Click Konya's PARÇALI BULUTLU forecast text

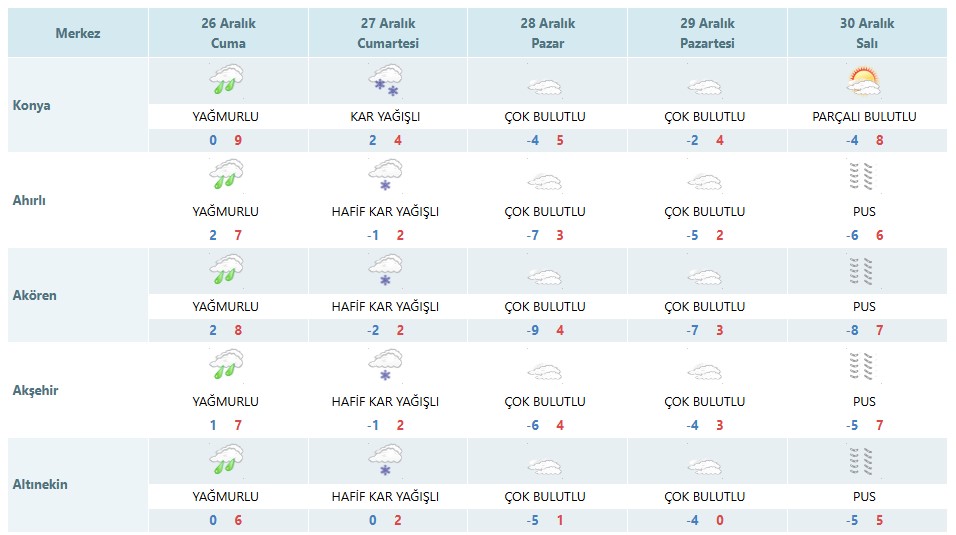tap(865, 117)
